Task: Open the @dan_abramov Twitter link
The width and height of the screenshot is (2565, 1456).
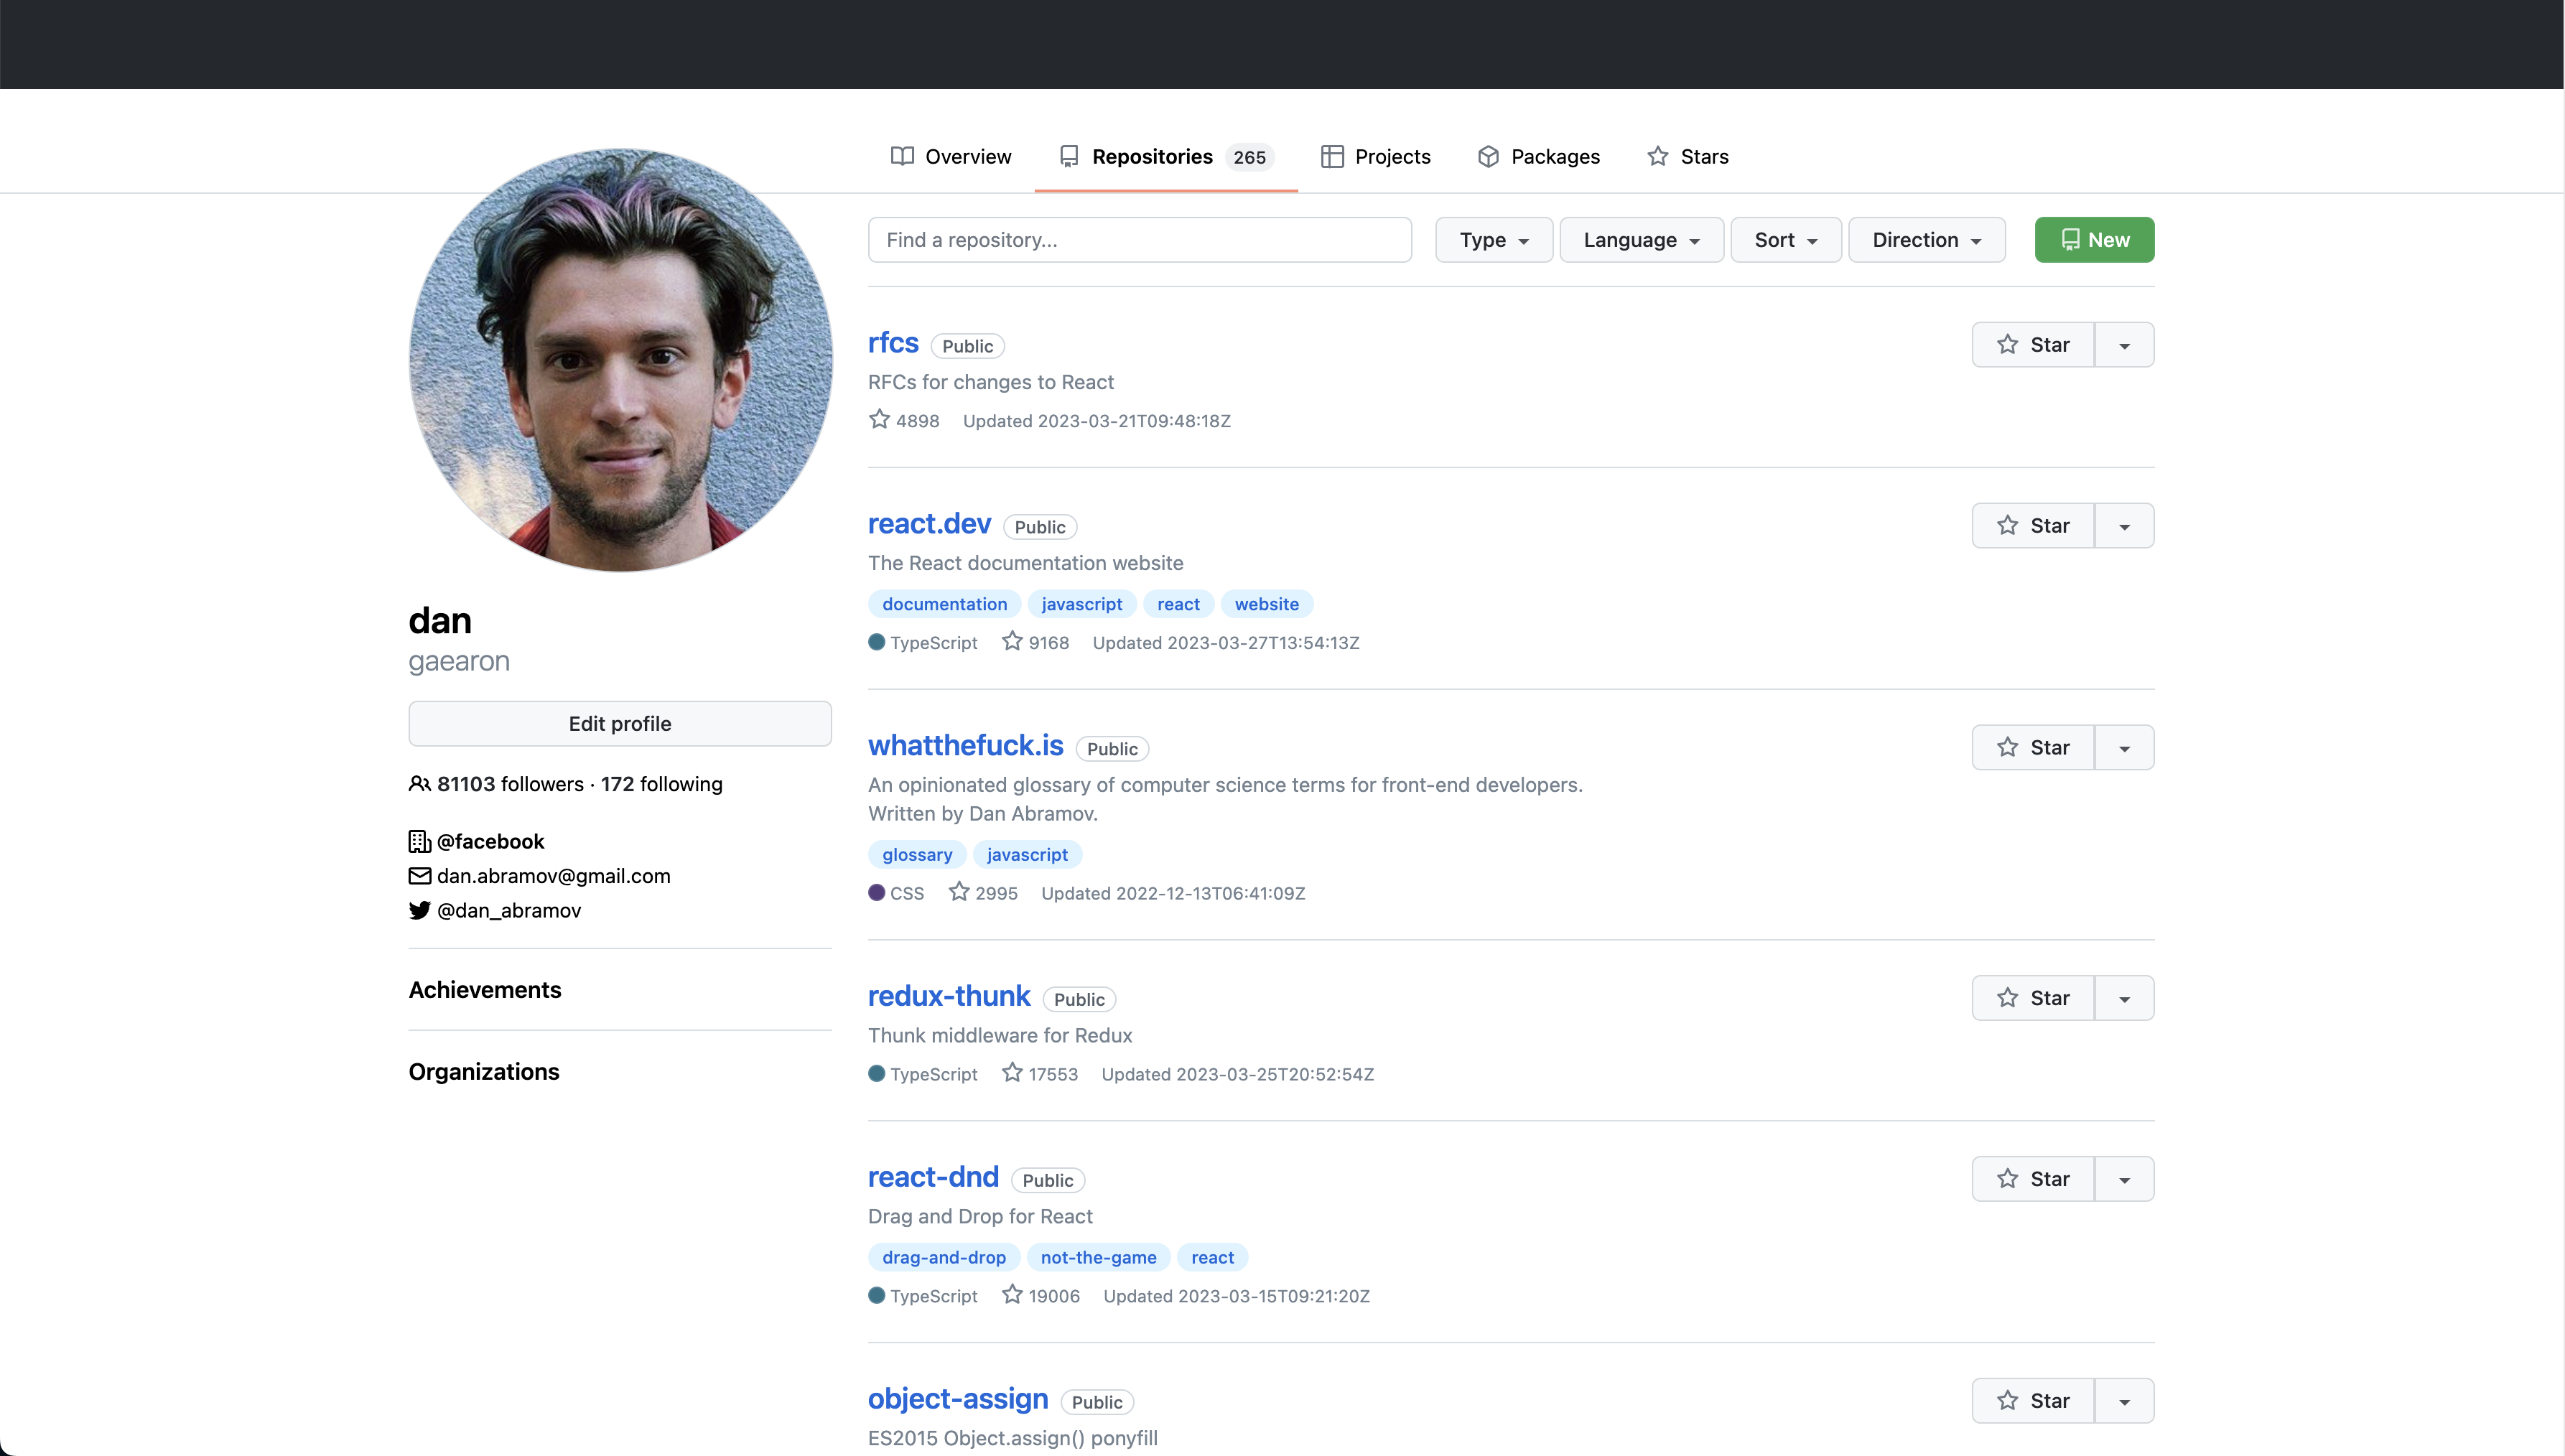Action: (x=508, y=911)
